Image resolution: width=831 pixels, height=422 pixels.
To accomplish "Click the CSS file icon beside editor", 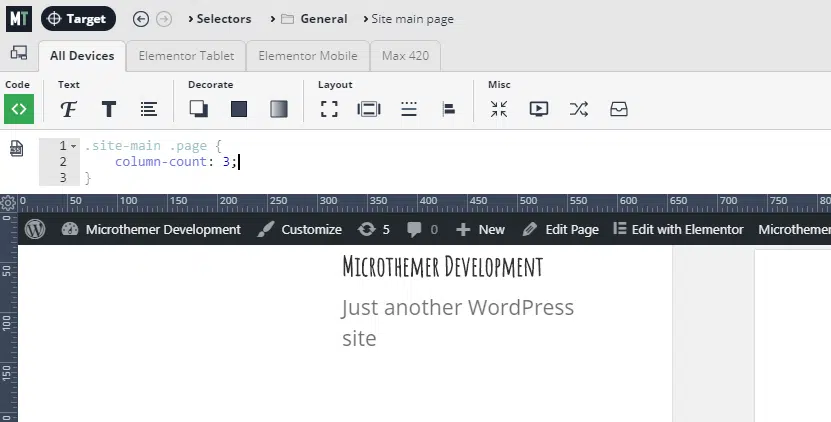I will tap(16, 148).
